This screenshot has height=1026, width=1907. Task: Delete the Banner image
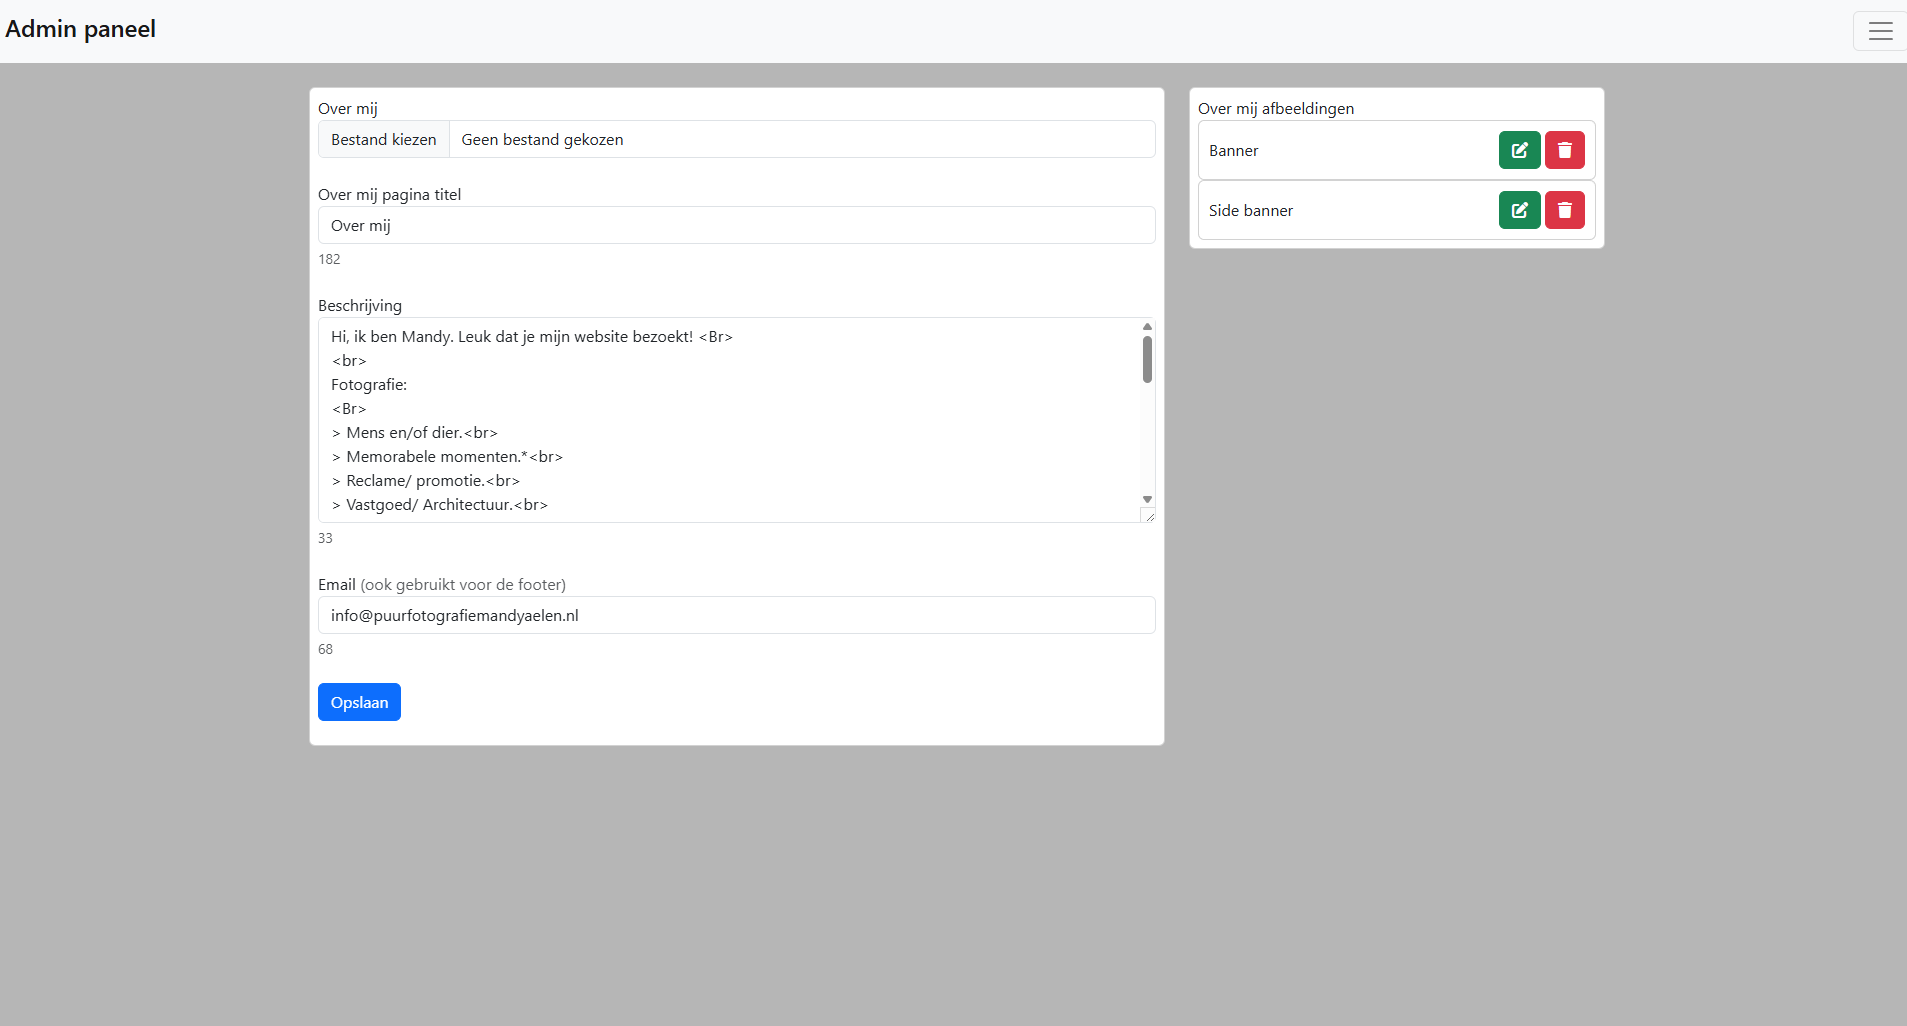point(1564,150)
